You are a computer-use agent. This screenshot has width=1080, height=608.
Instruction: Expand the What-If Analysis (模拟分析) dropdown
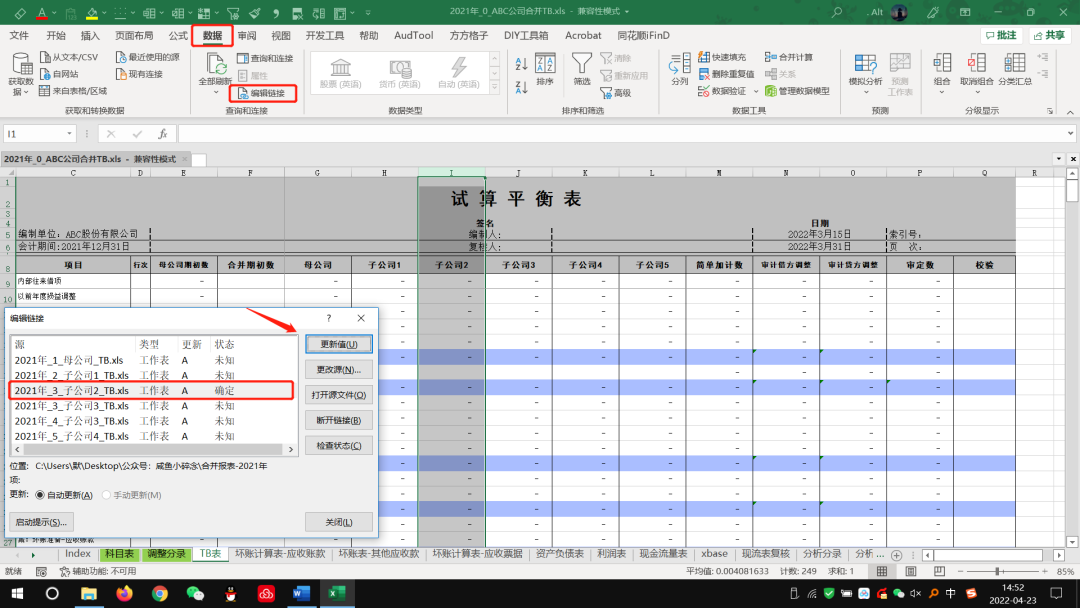tap(866, 92)
